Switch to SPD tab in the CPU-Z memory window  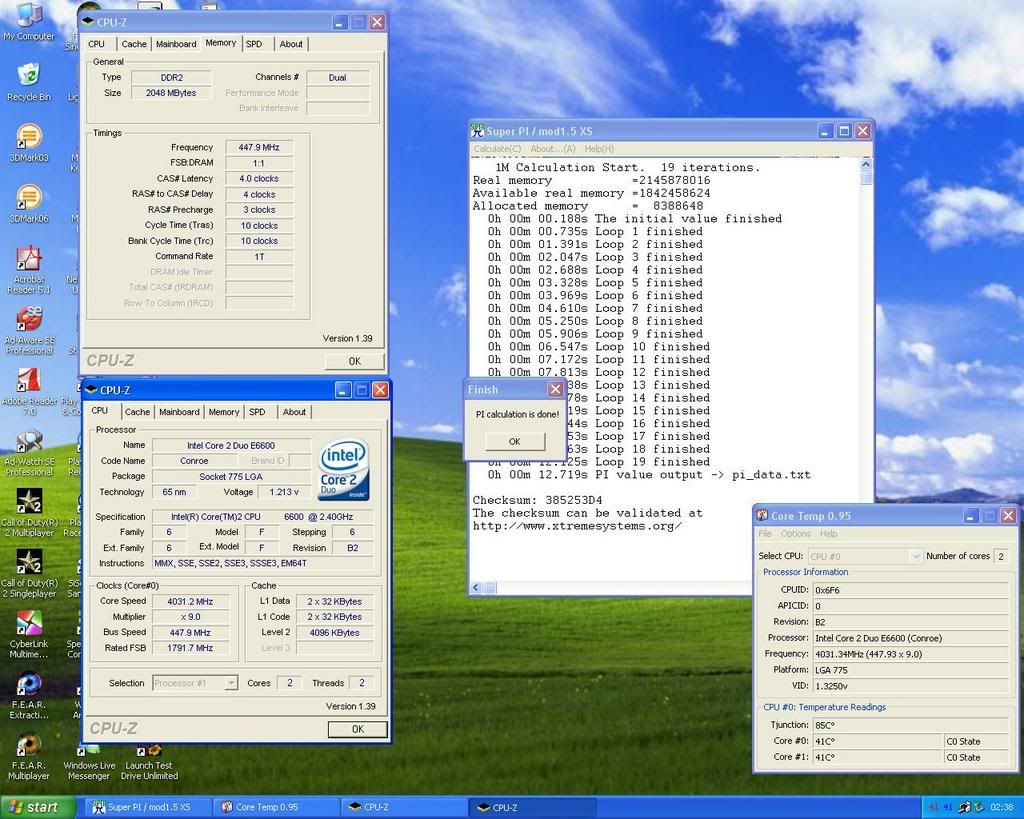pos(254,44)
